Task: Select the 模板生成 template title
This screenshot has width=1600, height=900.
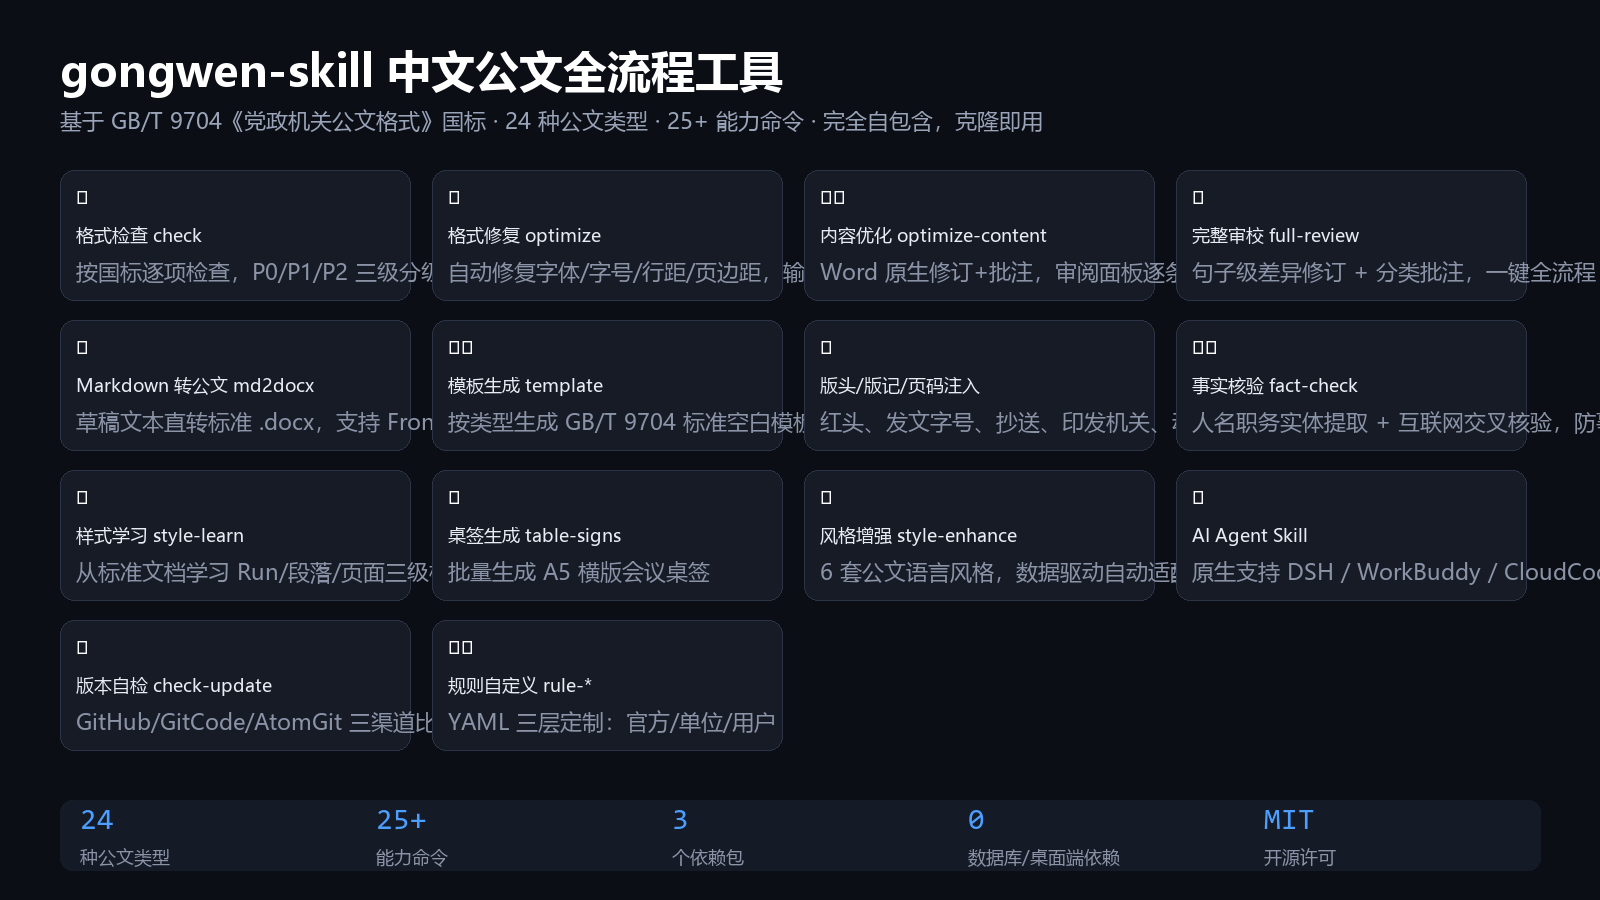Action: [525, 386]
